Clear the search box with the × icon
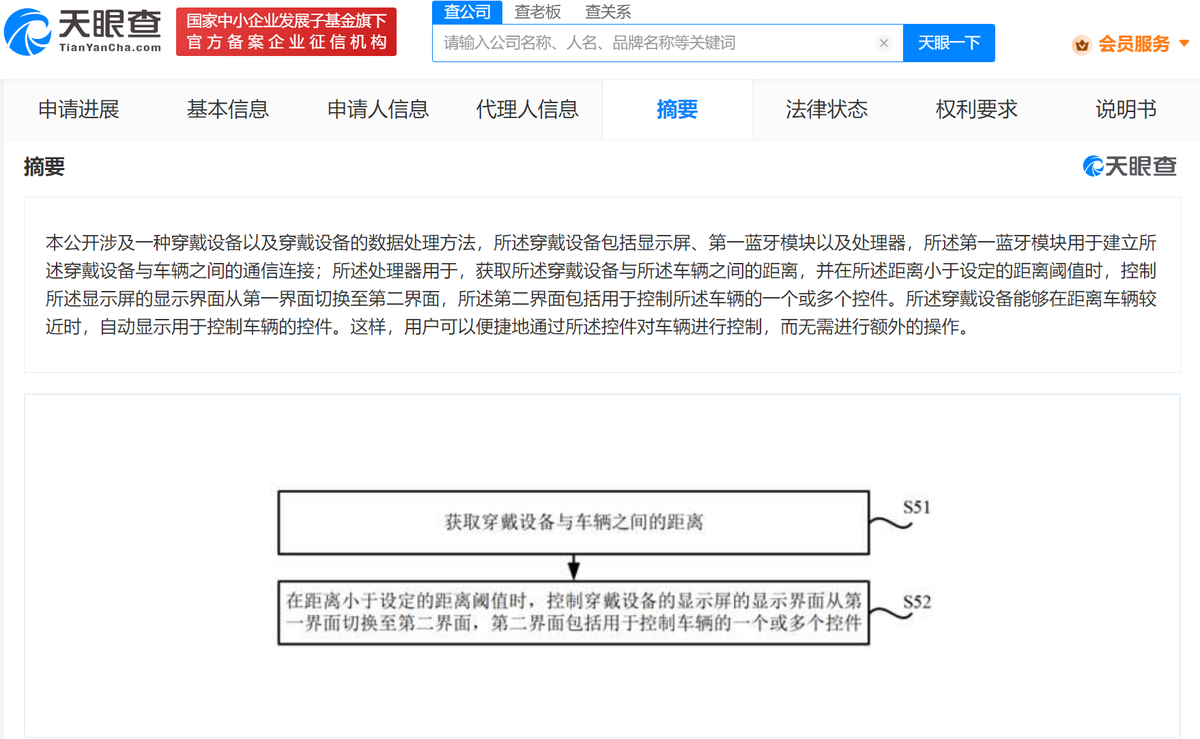Image resolution: width=1200 pixels, height=739 pixels. coord(883,43)
